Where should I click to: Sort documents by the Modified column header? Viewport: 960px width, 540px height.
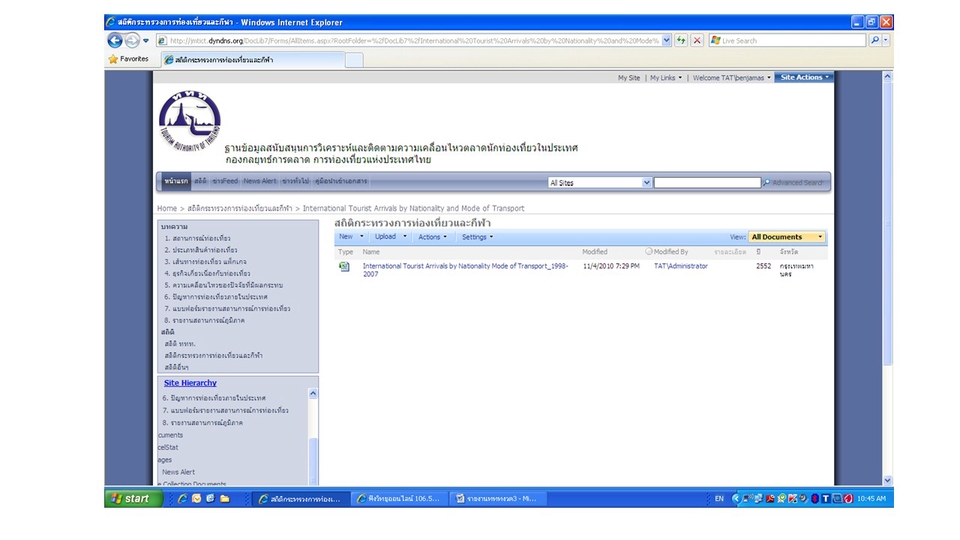tap(594, 252)
